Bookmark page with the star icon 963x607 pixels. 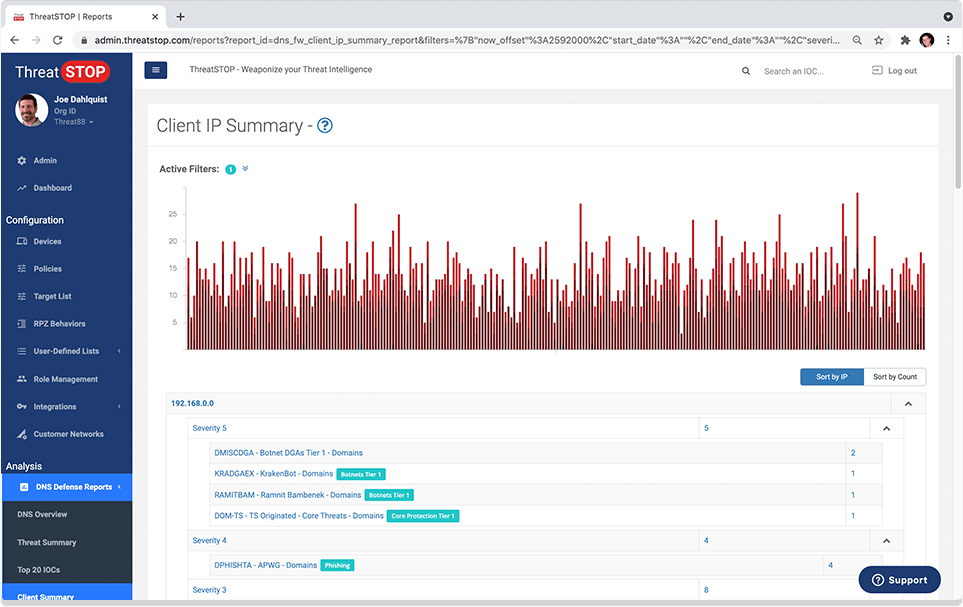pyautogui.click(x=879, y=40)
